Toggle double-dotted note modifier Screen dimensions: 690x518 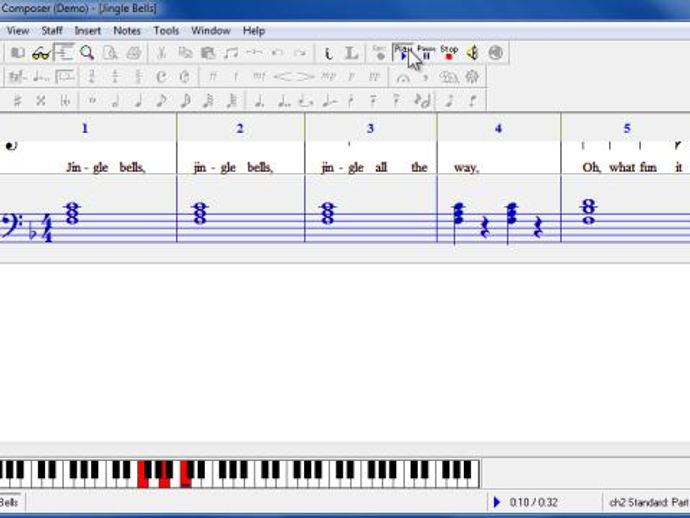tap(283, 102)
